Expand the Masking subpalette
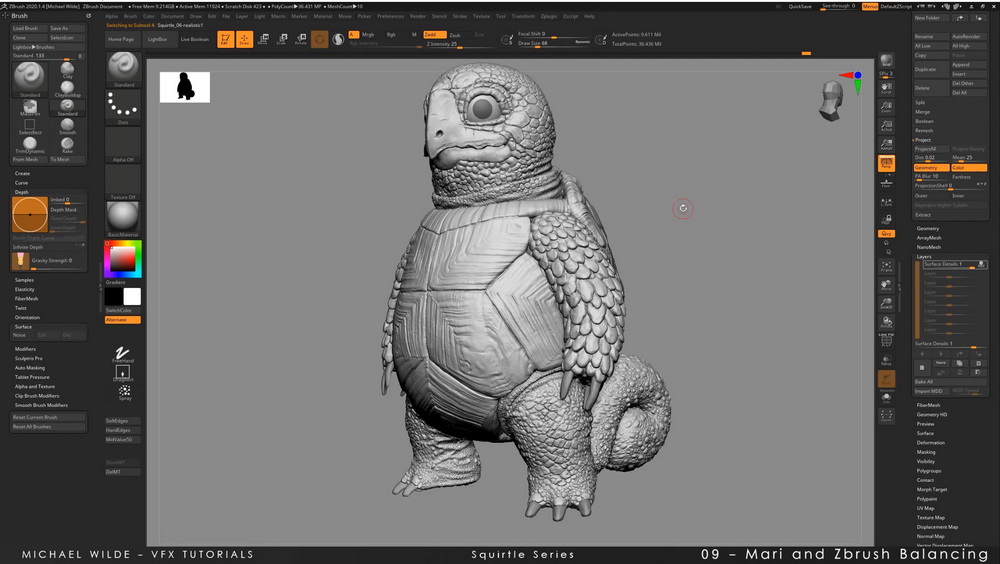Screen dimensions: 1000x564 pos(926,452)
